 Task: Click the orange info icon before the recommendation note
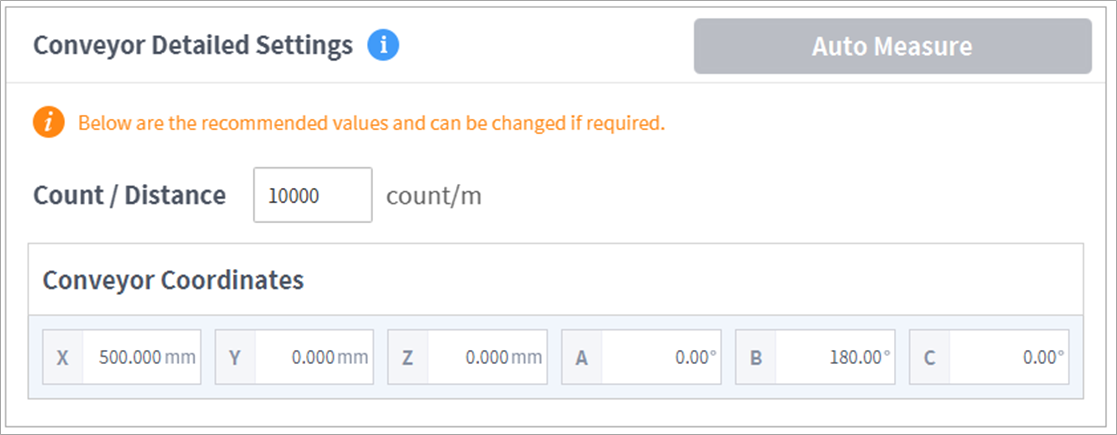(48, 124)
